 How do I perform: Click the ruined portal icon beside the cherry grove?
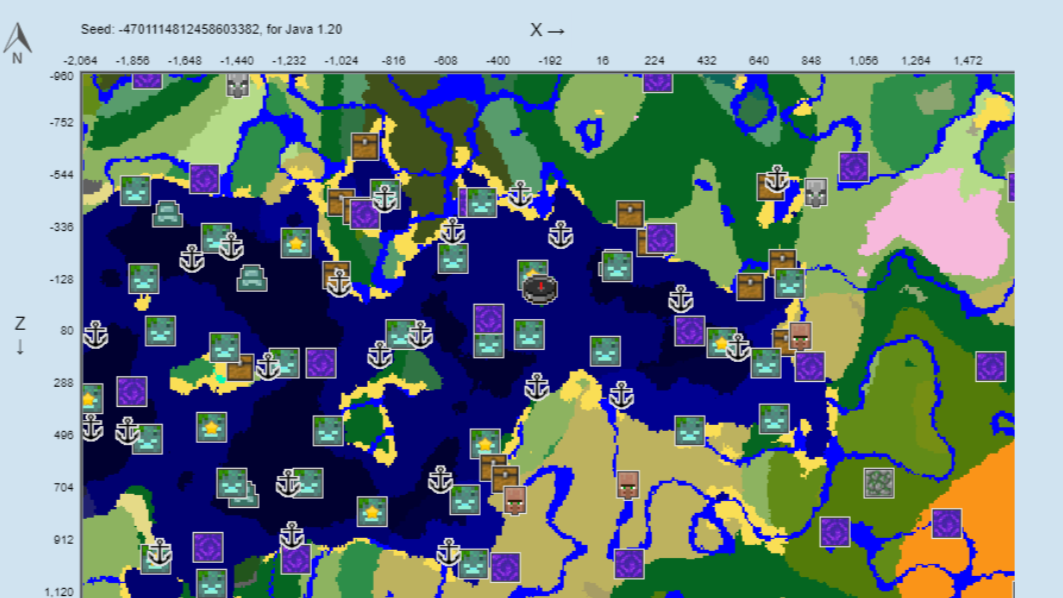tap(853, 168)
